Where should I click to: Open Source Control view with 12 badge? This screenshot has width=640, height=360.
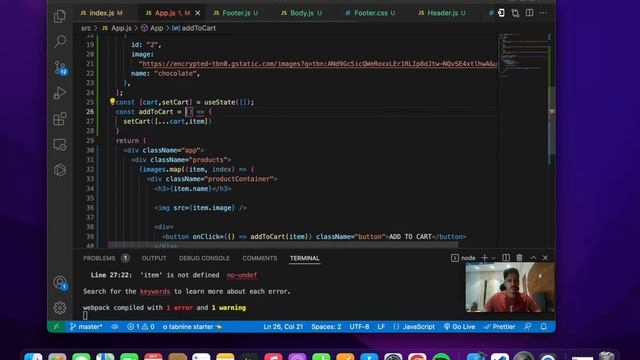tap(60, 67)
